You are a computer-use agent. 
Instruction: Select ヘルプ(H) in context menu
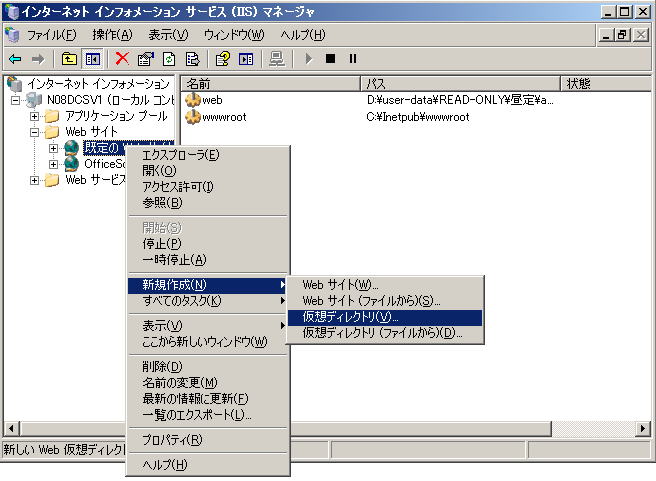(208, 465)
